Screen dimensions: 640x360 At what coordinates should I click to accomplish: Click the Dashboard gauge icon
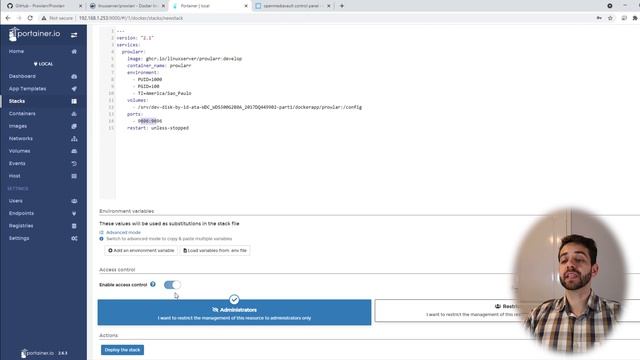pos(74,76)
